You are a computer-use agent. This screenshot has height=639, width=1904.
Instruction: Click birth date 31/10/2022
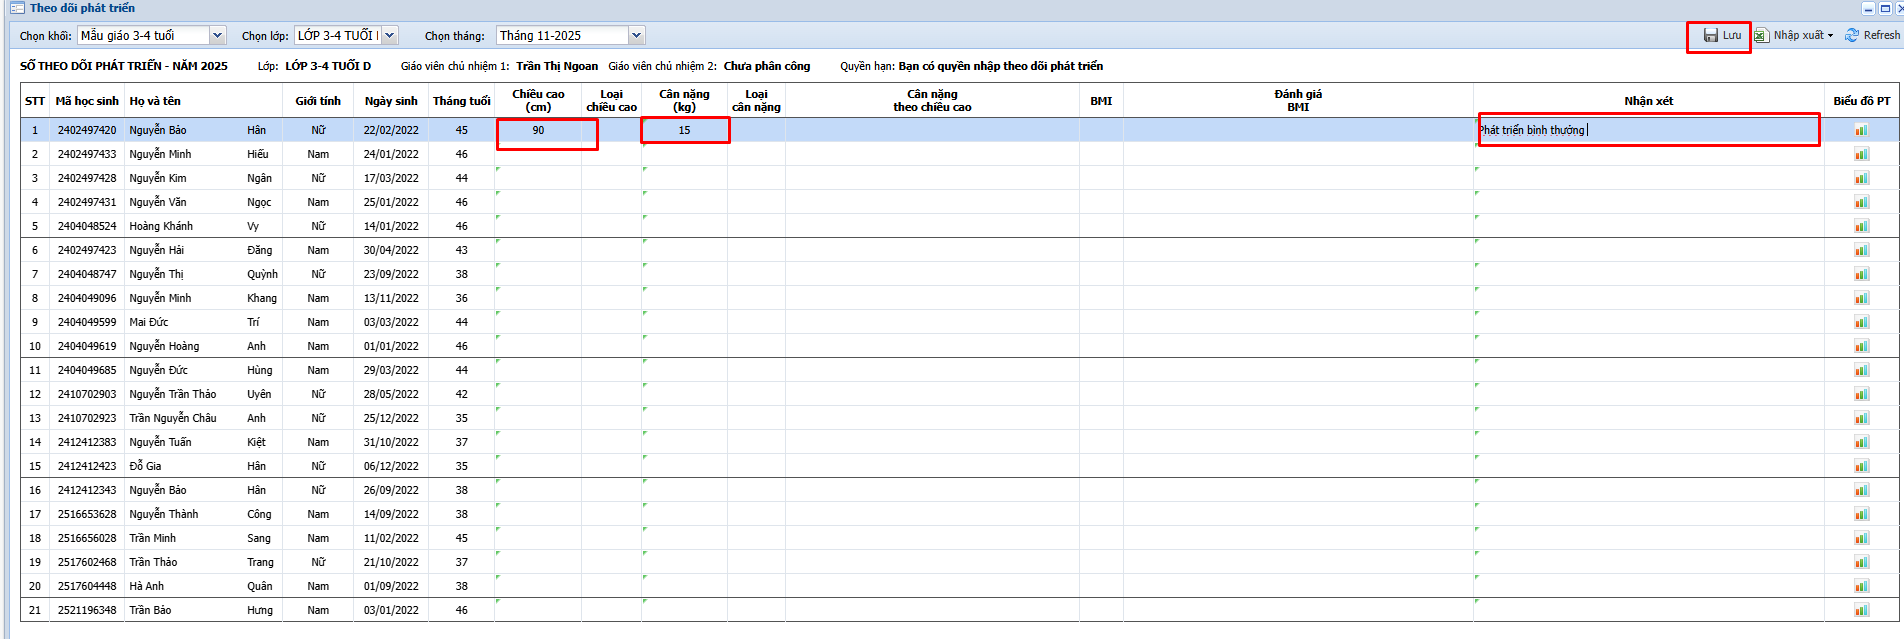coord(391,442)
